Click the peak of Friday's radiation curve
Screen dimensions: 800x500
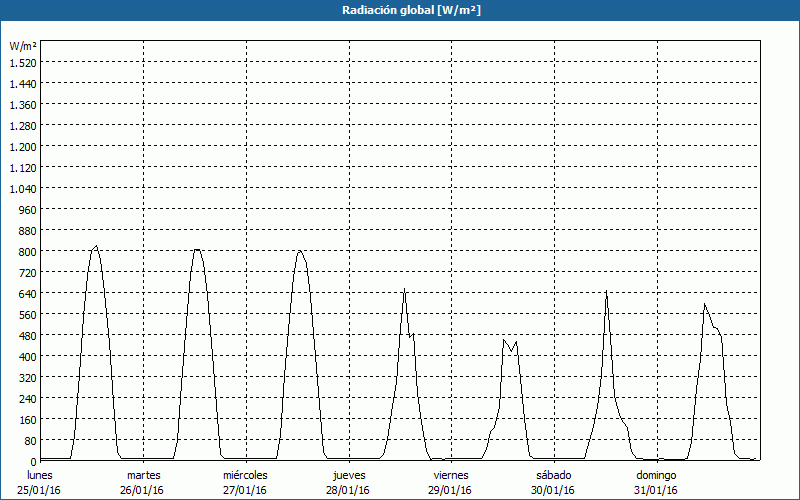[x=504, y=340]
